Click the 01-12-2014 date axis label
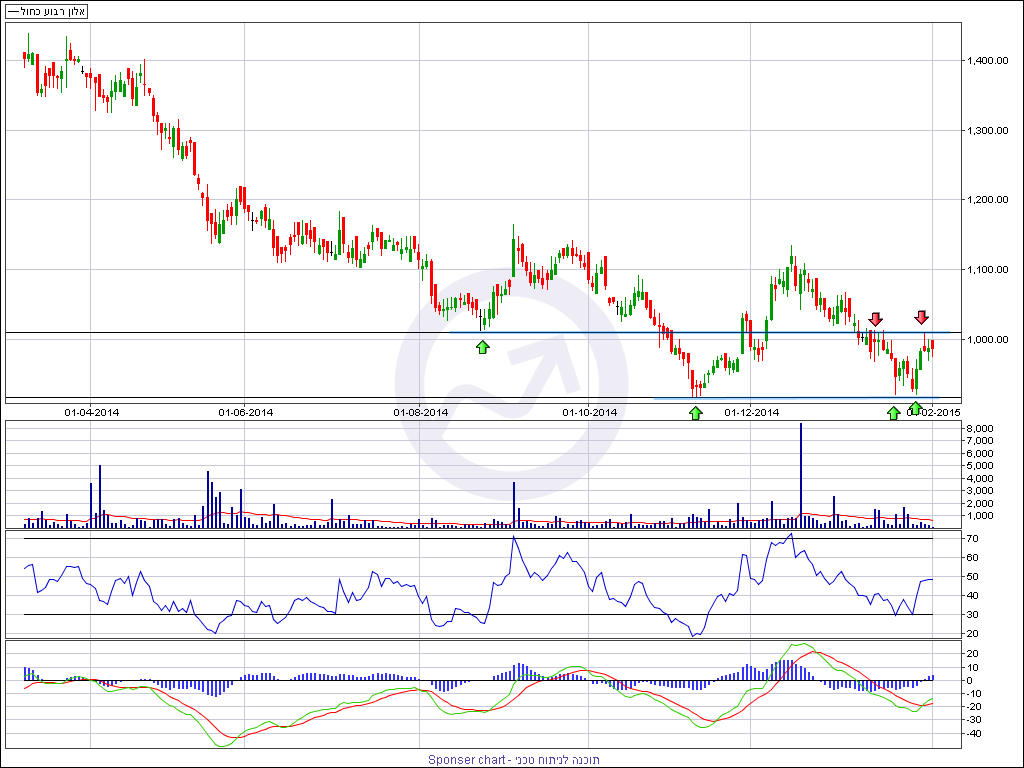Viewport: 1024px width, 768px height. tap(751, 412)
